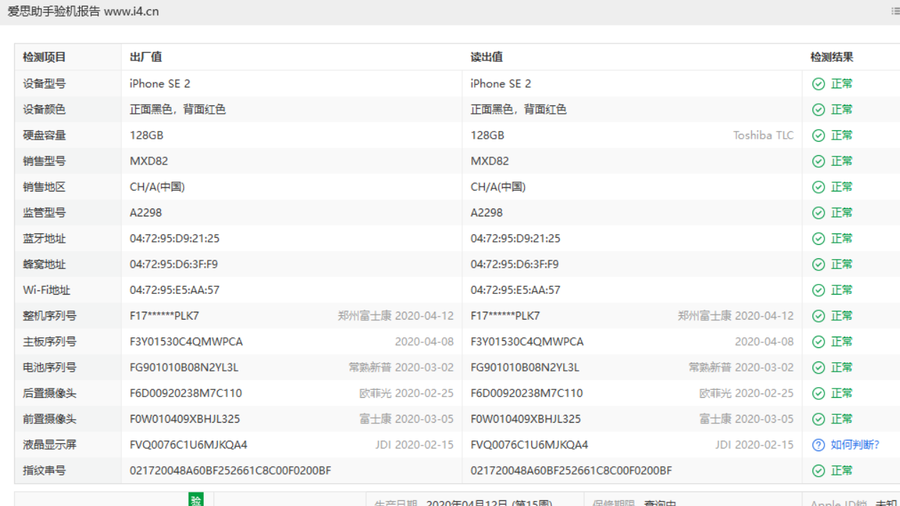The width and height of the screenshot is (900, 506).
Task: Click factory mainboard serial F3Y01530C4QMWPCA
Action: pos(186,342)
